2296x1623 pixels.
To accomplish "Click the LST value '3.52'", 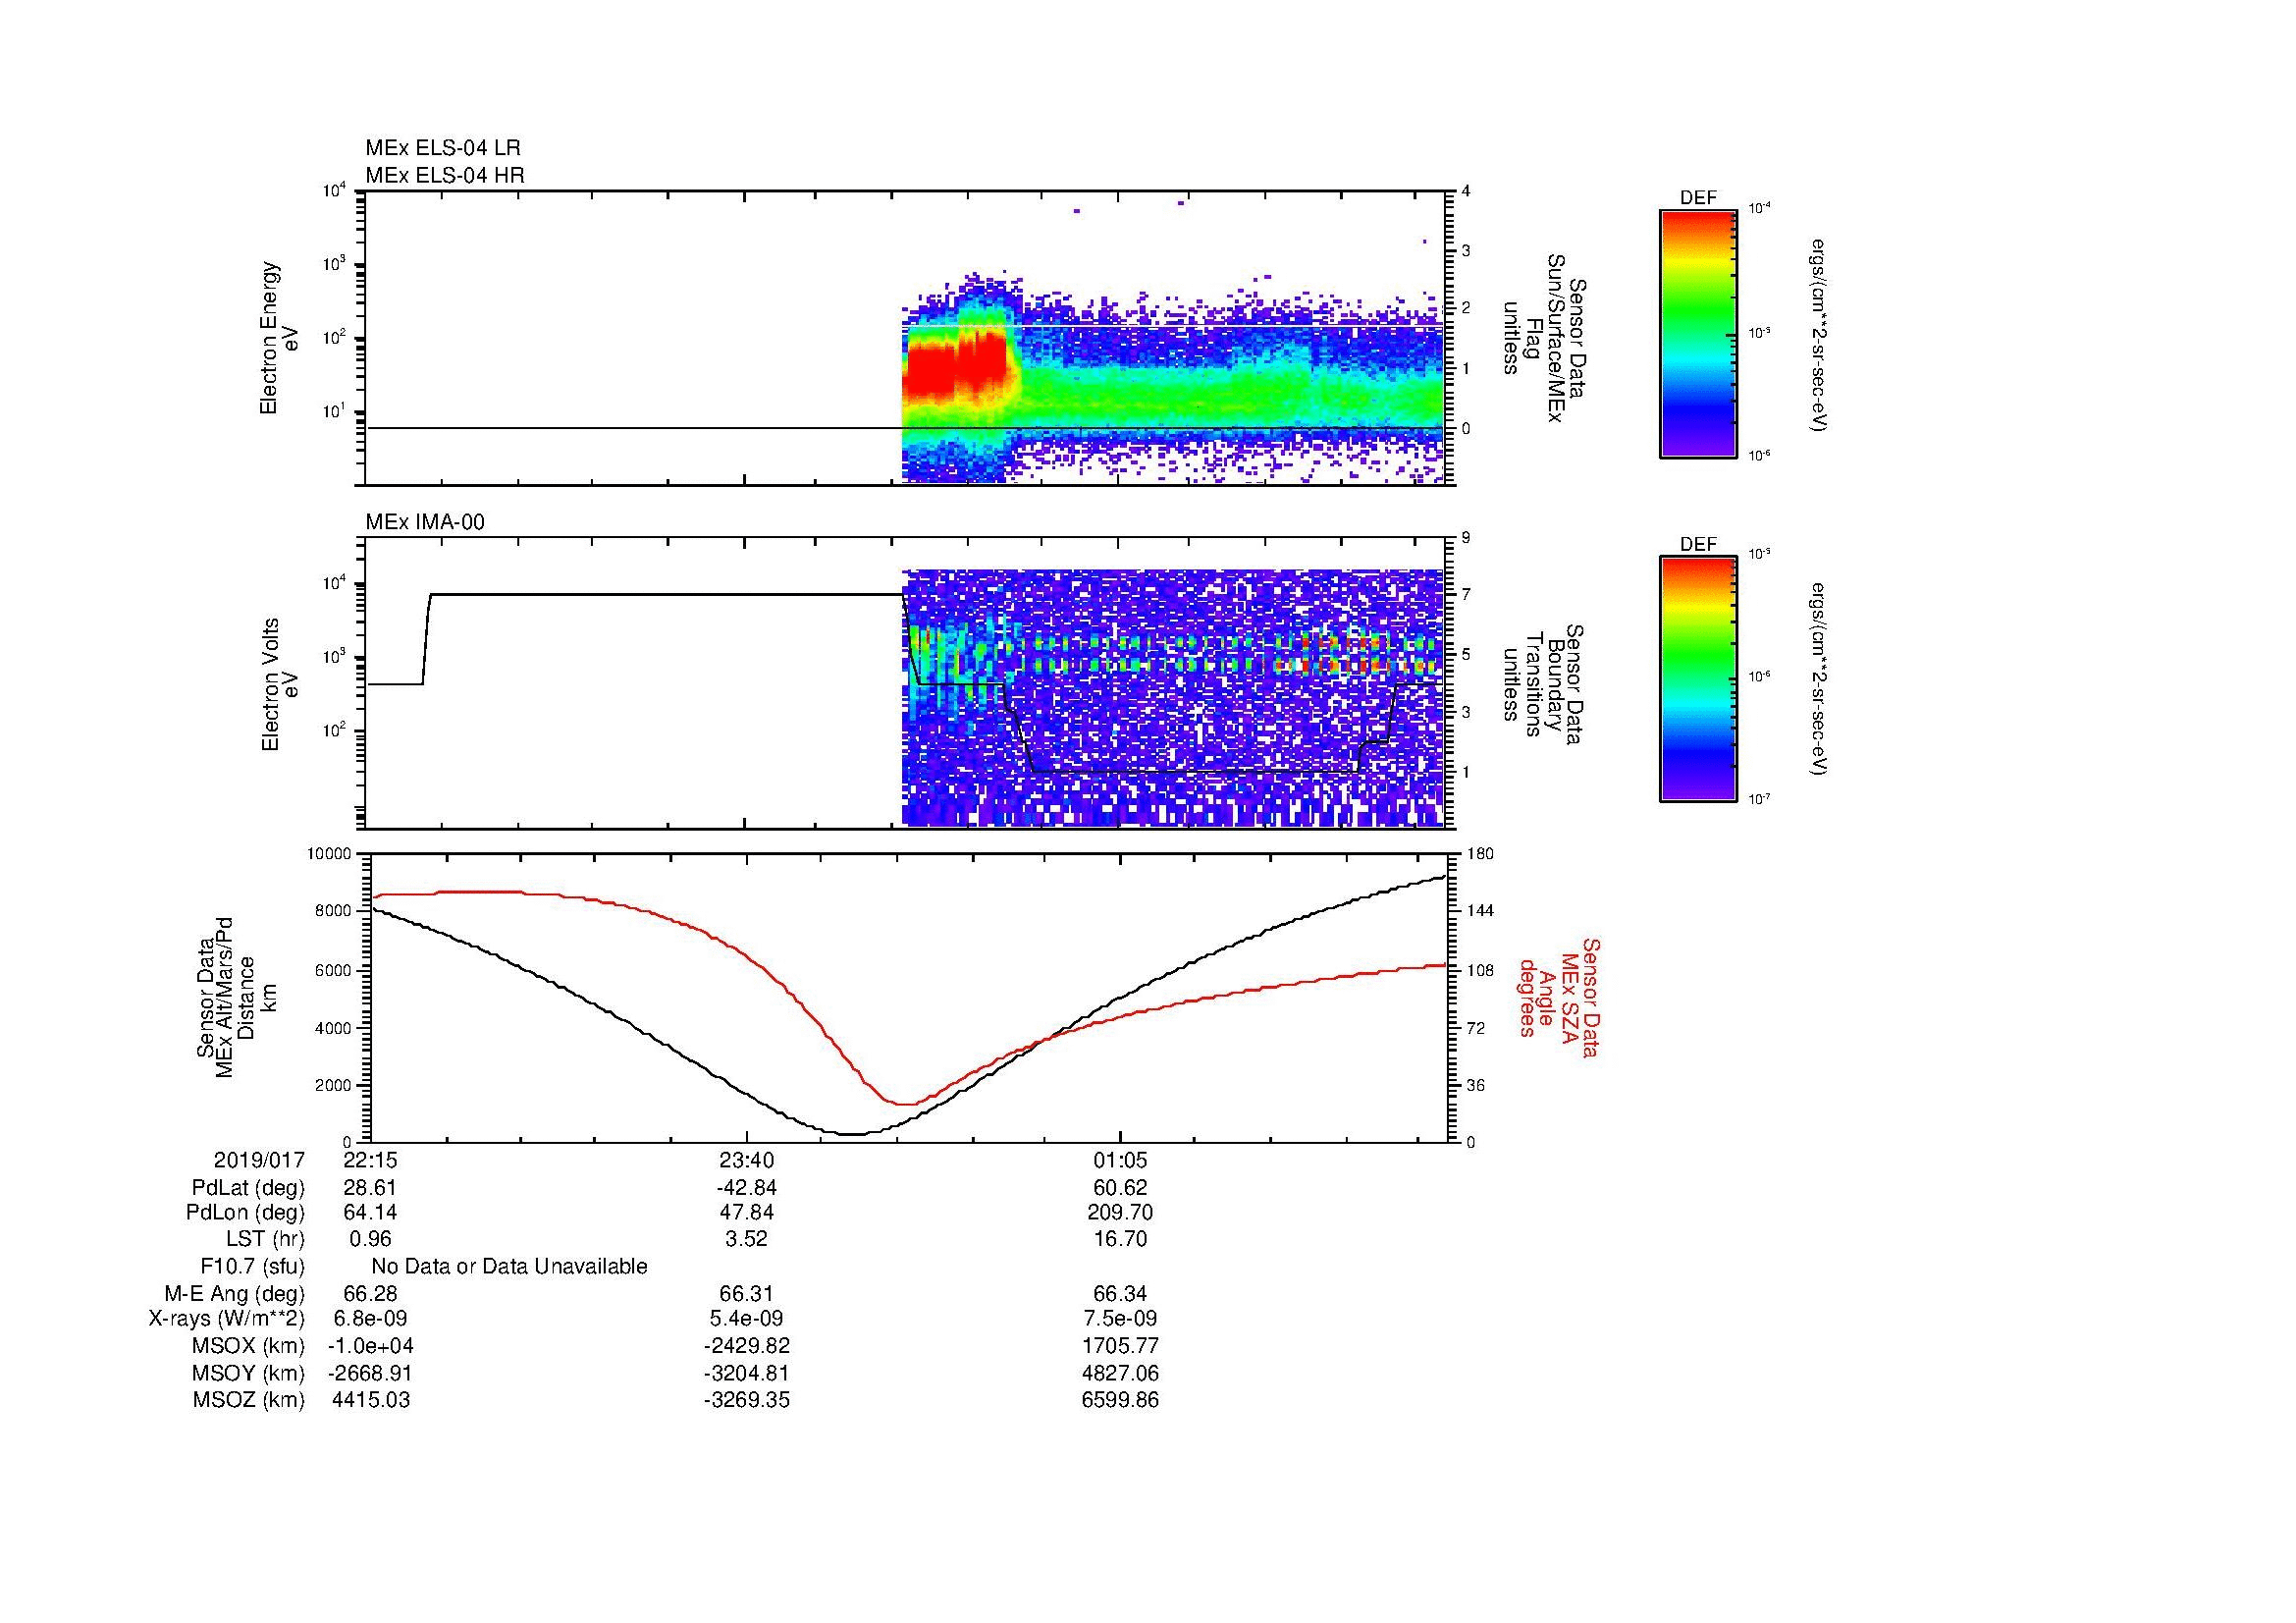I will coord(746,1240).
